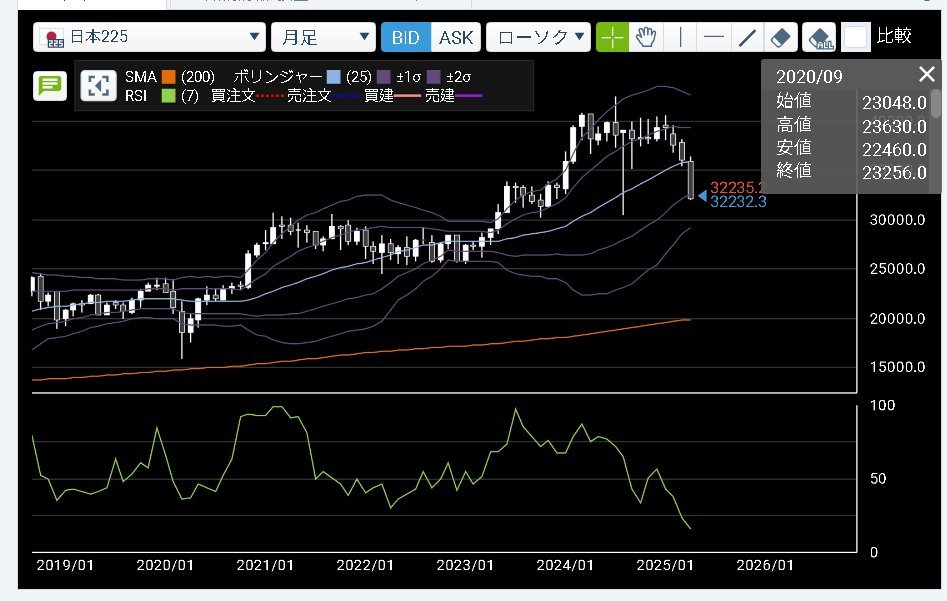Open the green chat comment icon

tap(48, 86)
